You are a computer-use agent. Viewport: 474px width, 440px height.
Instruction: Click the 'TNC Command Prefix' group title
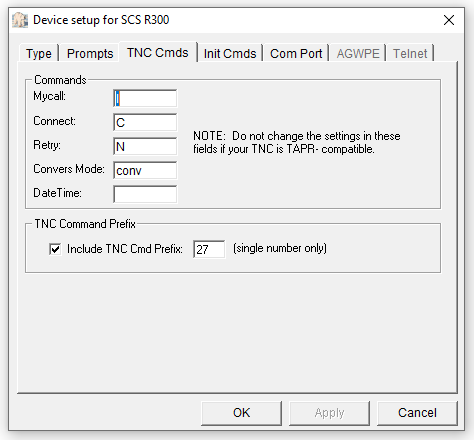pyautogui.click(x=85, y=224)
